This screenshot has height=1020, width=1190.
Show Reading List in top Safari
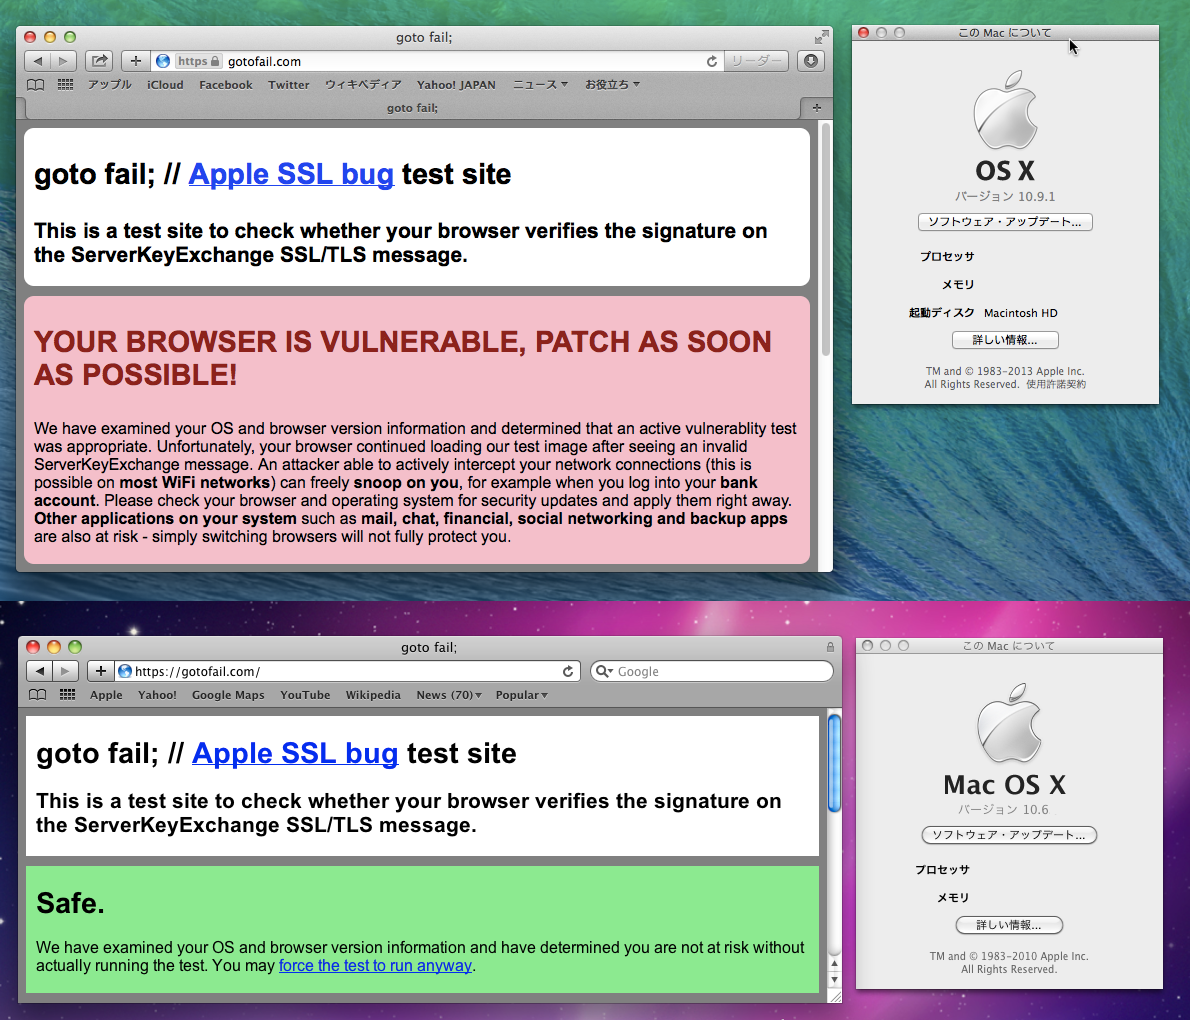point(35,85)
